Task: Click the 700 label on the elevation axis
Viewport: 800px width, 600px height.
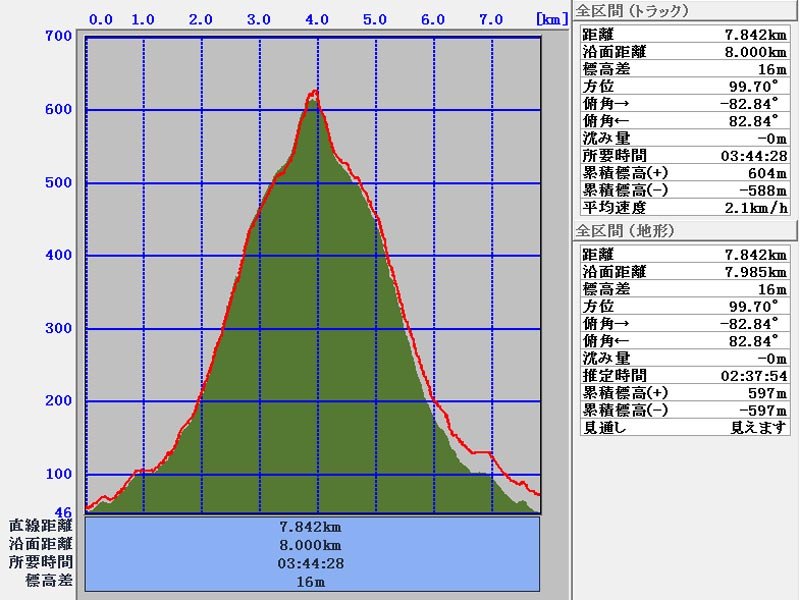Action: pos(58,37)
